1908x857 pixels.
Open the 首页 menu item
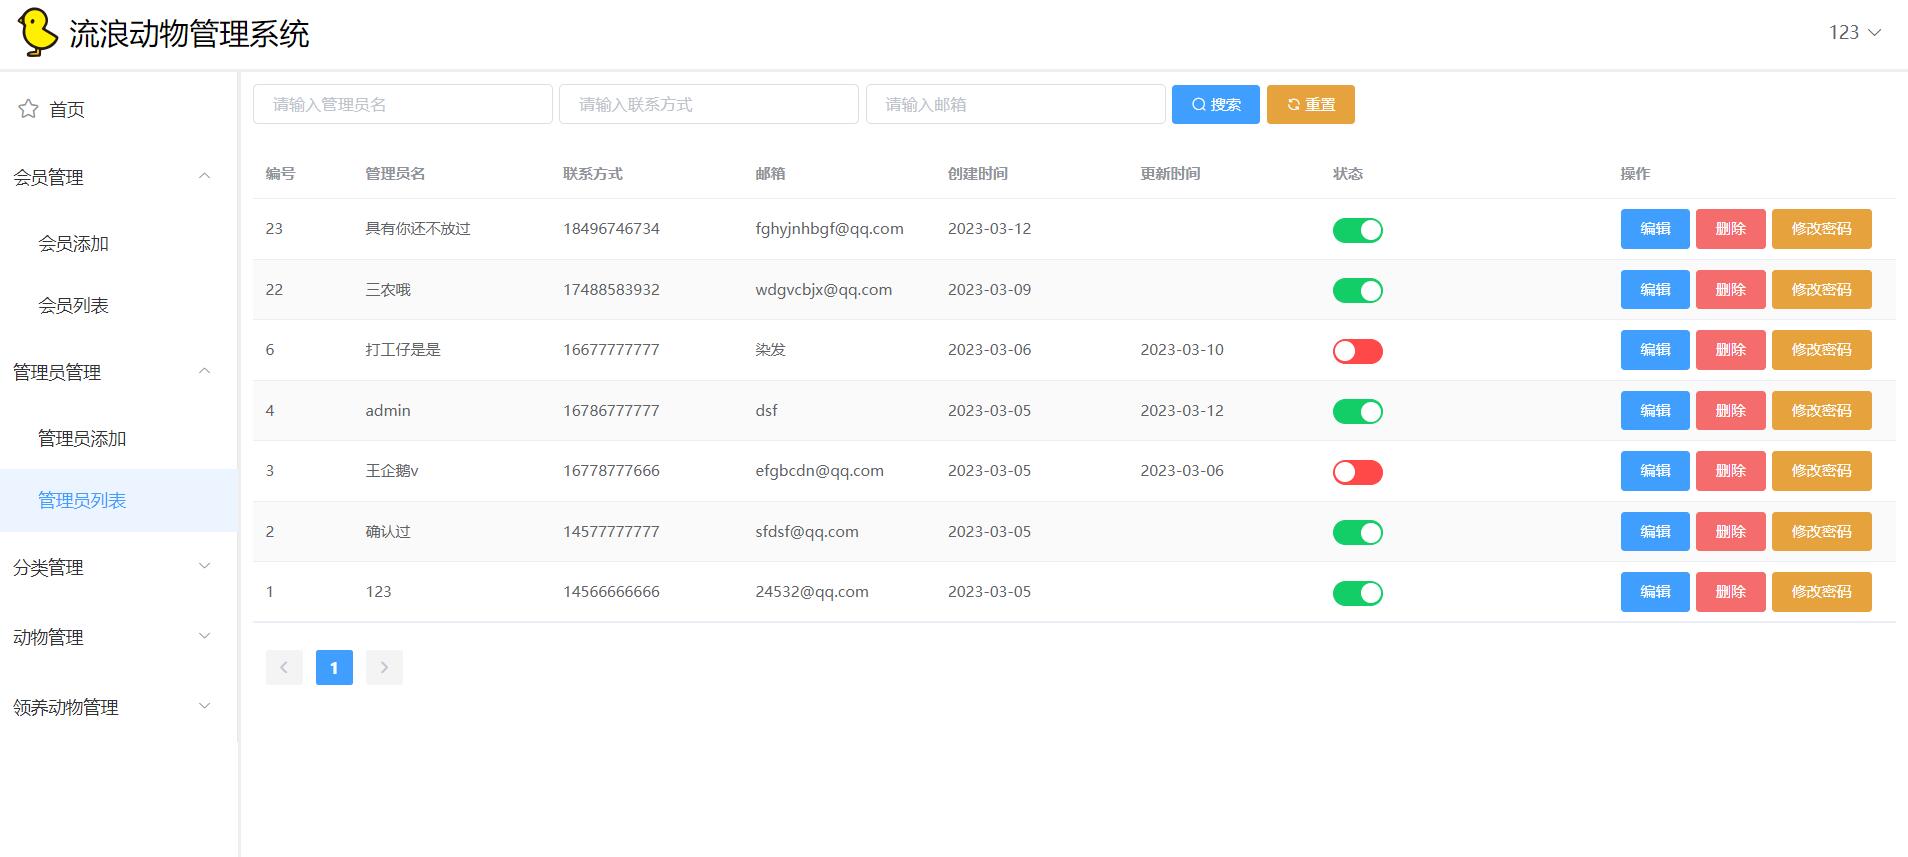coord(118,109)
